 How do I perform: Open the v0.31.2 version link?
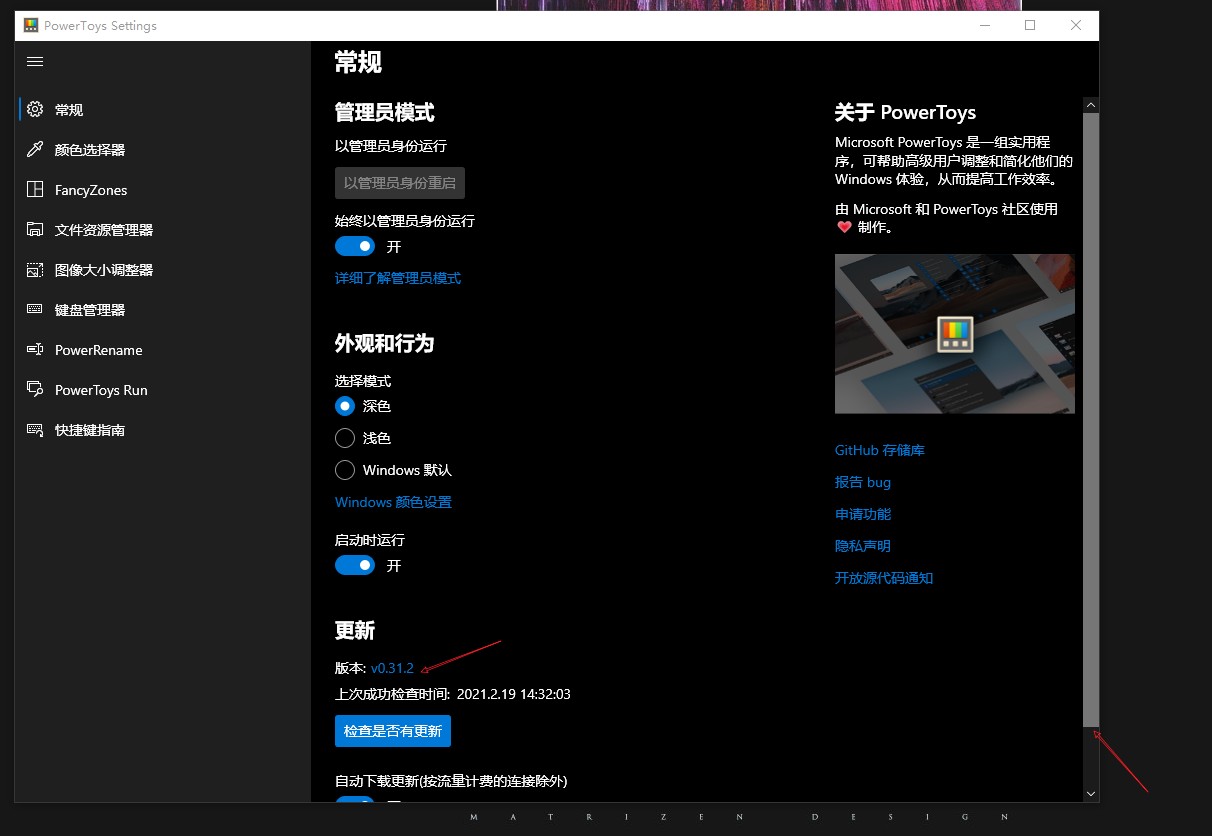click(x=392, y=668)
